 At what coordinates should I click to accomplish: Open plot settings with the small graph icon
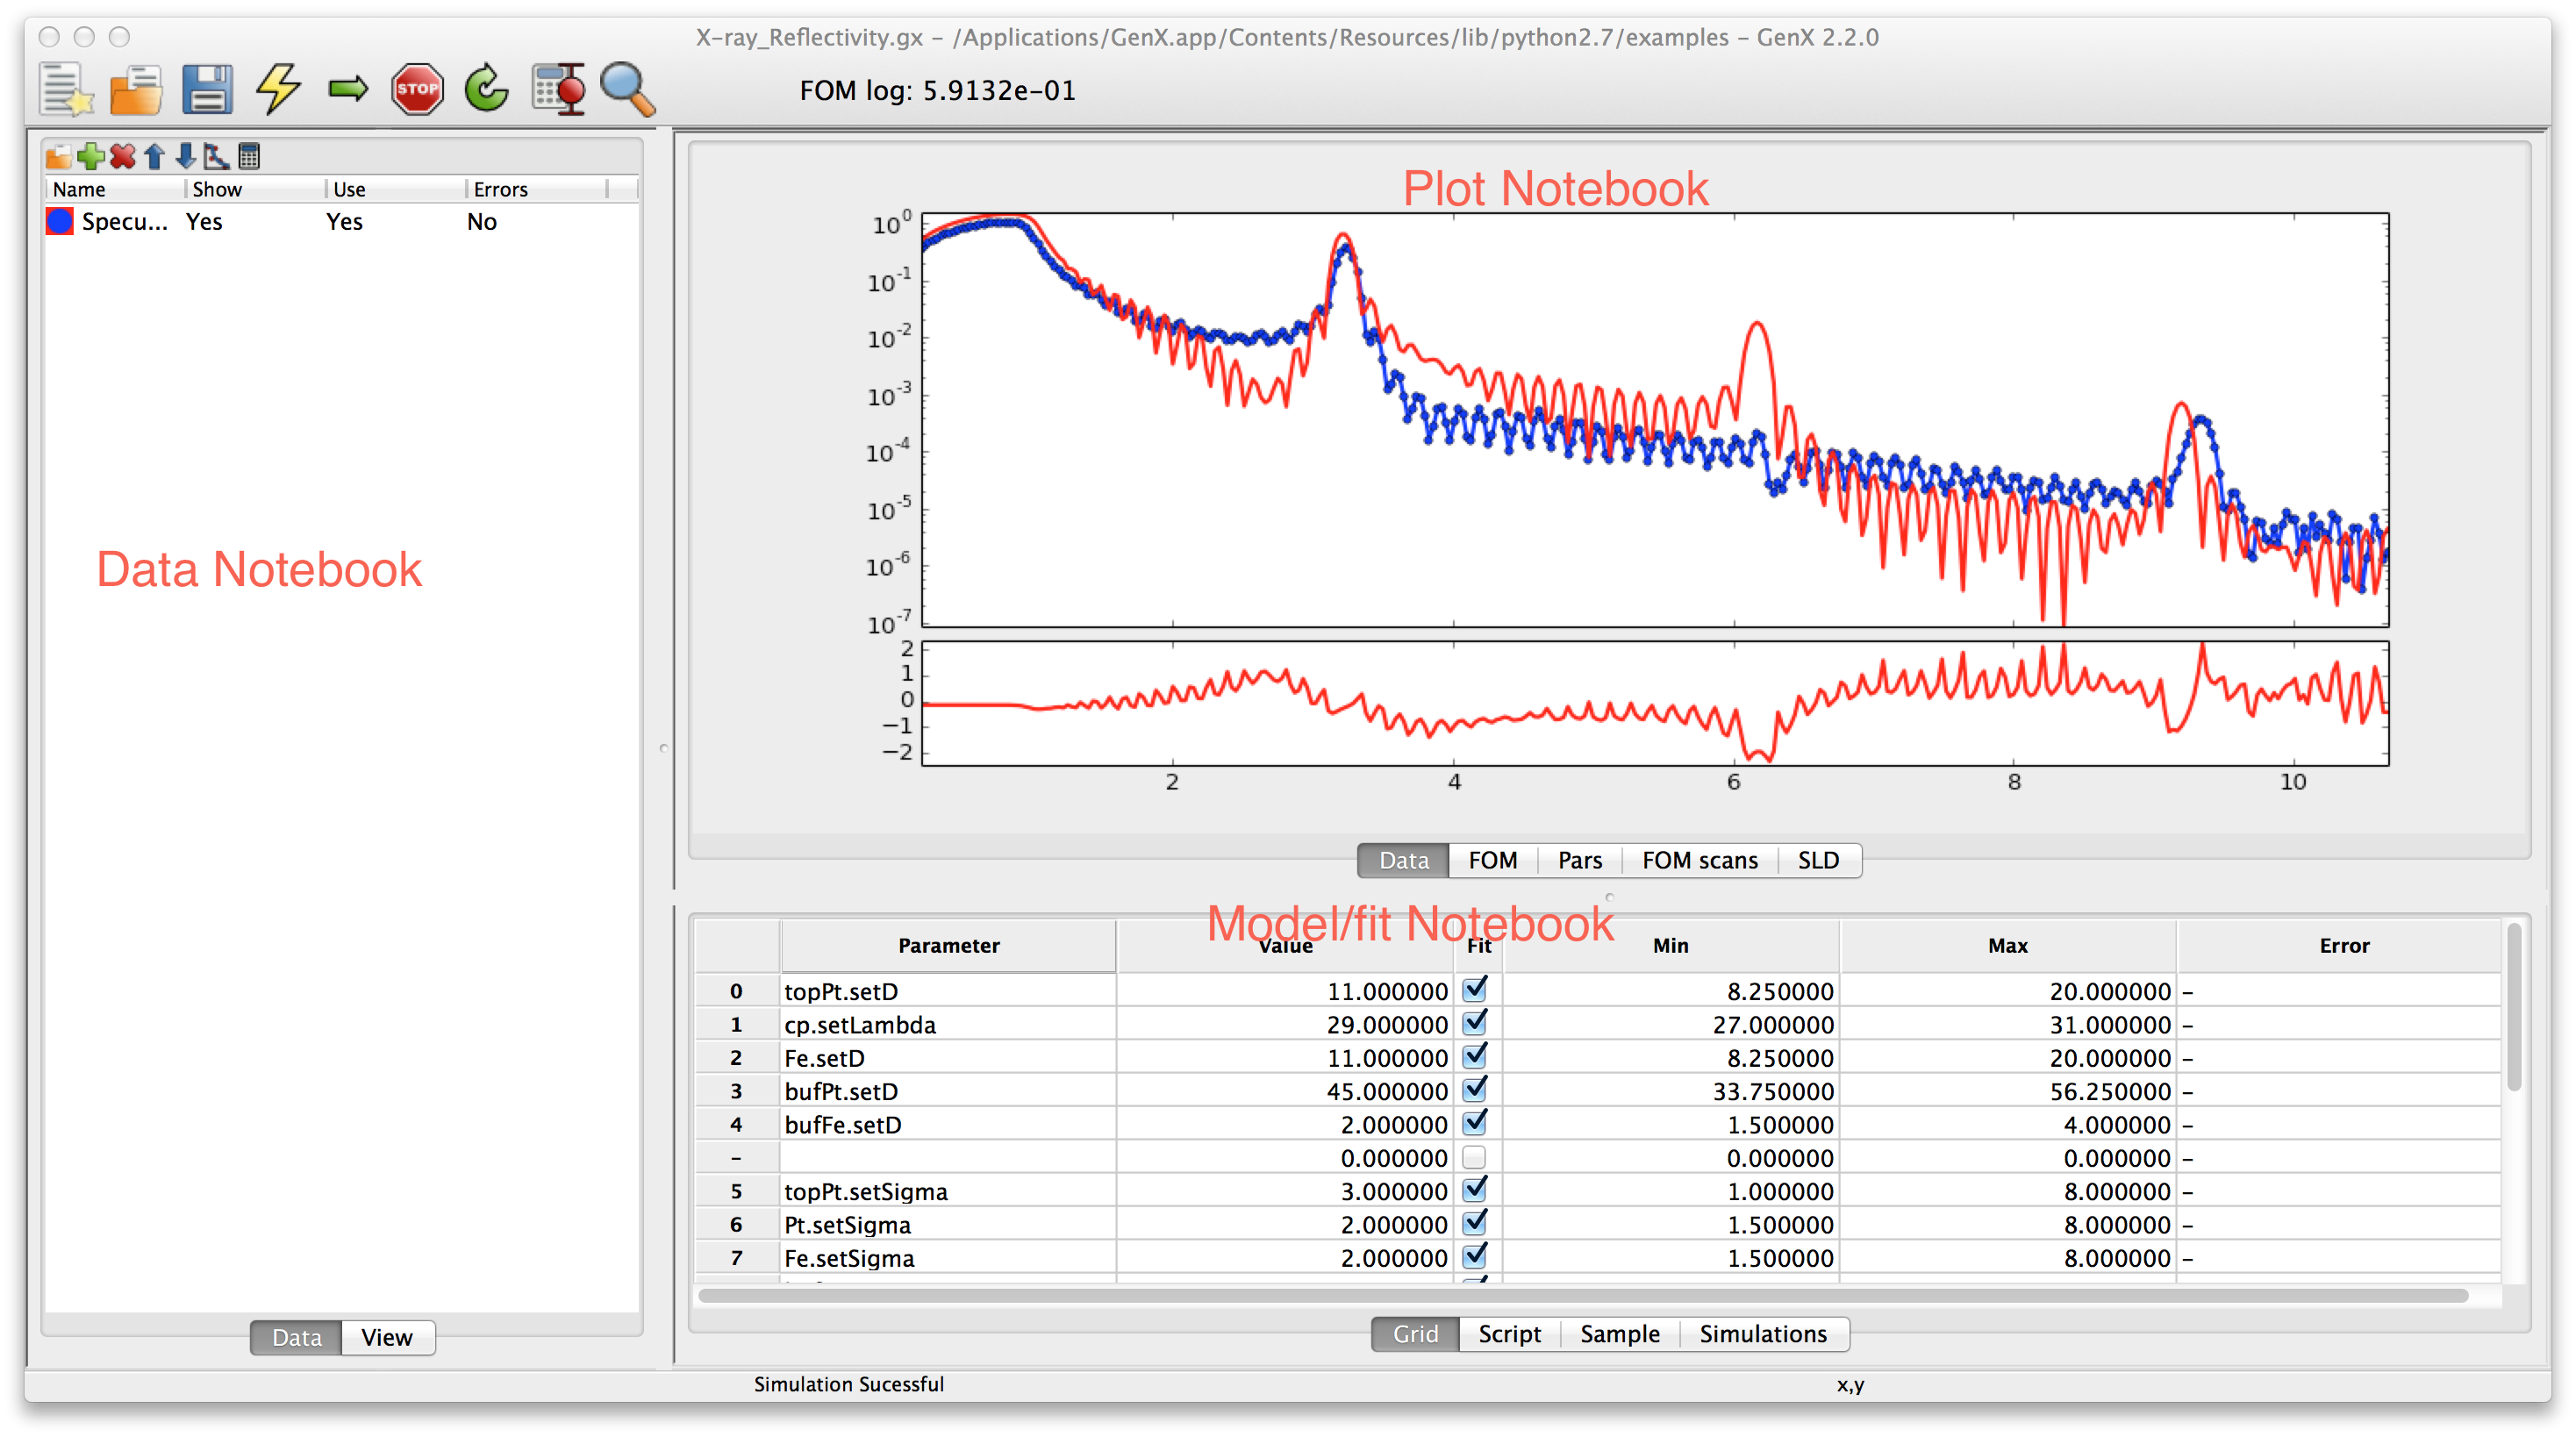pos(217,157)
